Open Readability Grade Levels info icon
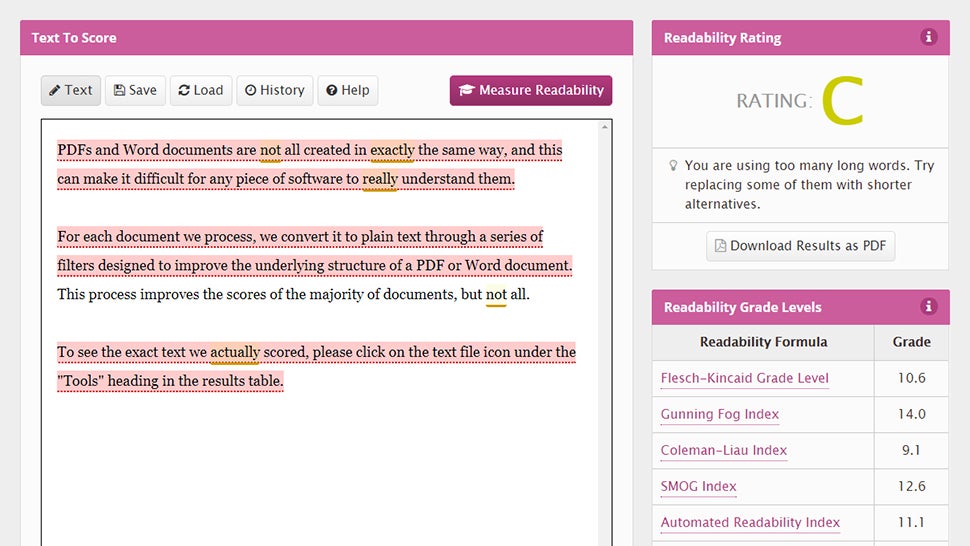 pyautogui.click(x=928, y=306)
